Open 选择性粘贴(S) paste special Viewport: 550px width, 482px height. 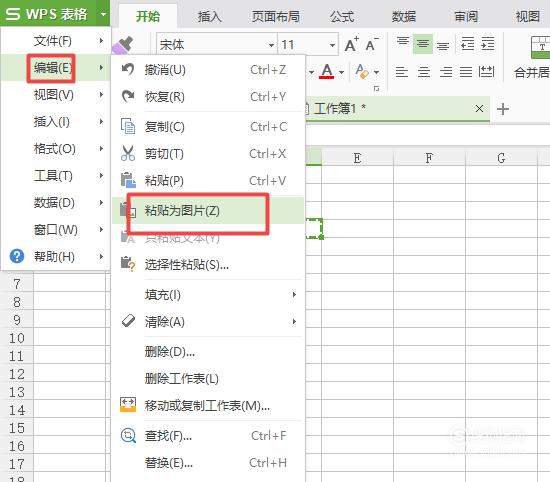pyautogui.click(x=208, y=265)
